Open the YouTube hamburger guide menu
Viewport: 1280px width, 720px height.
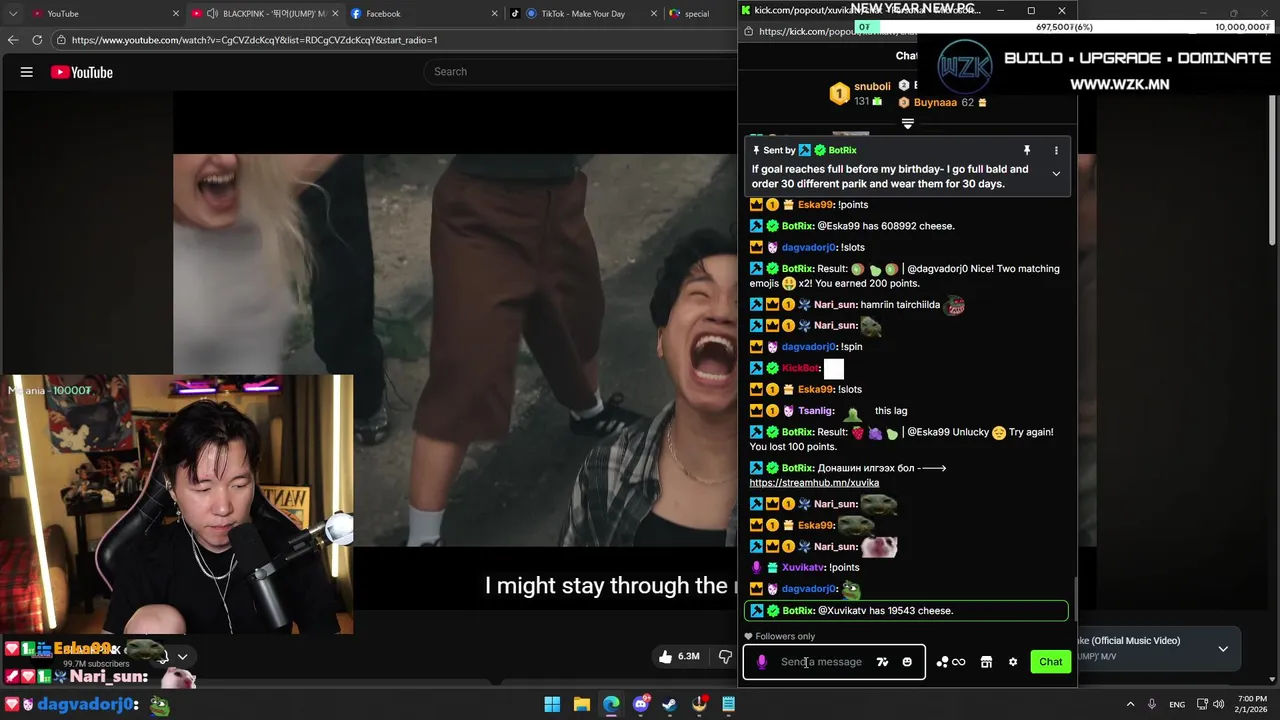(27, 72)
